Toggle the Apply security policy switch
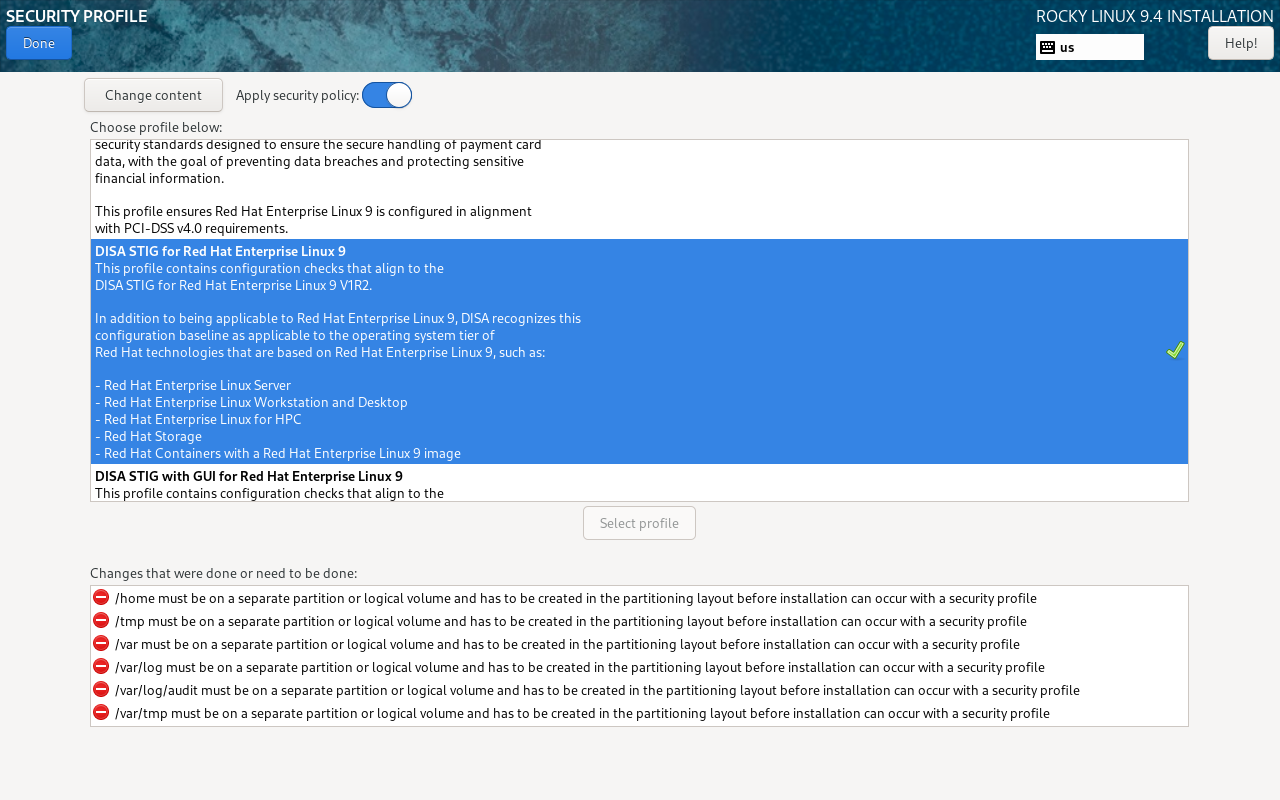This screenshot has height=800, width=1280. pos(387,95)
